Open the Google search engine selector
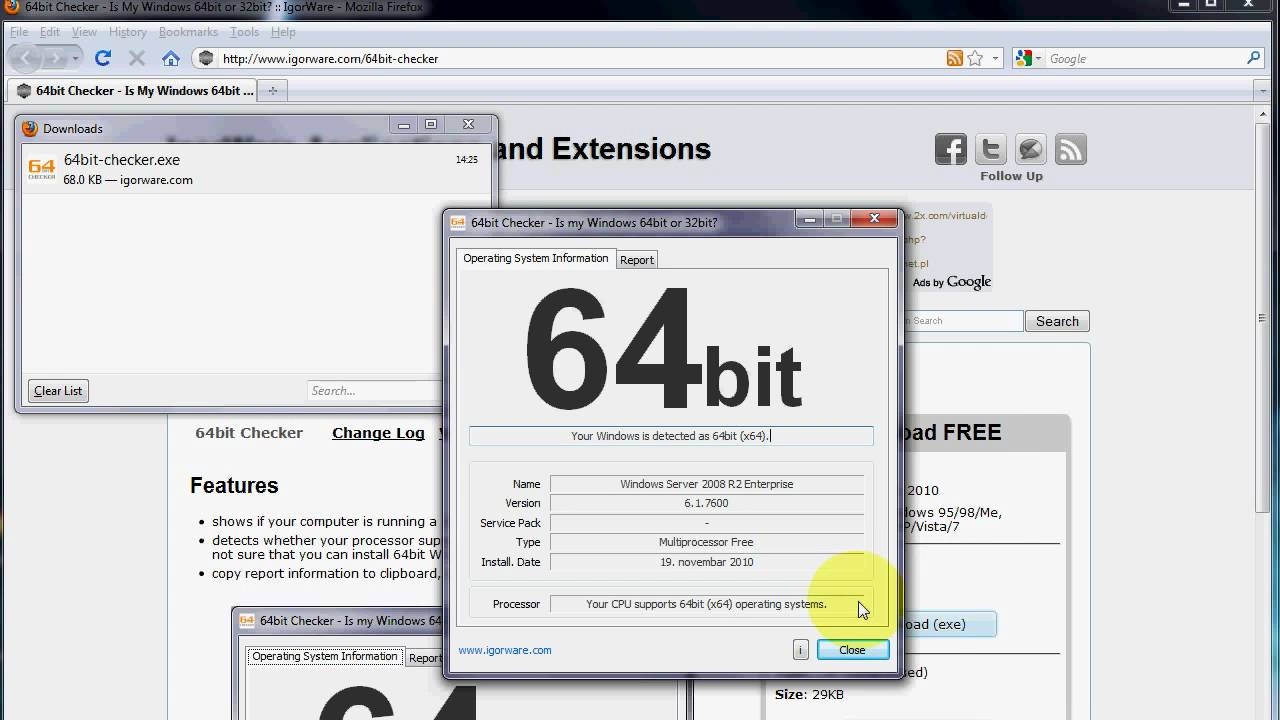Screen dimensions: 1280x720 [x=1028, y=58]
